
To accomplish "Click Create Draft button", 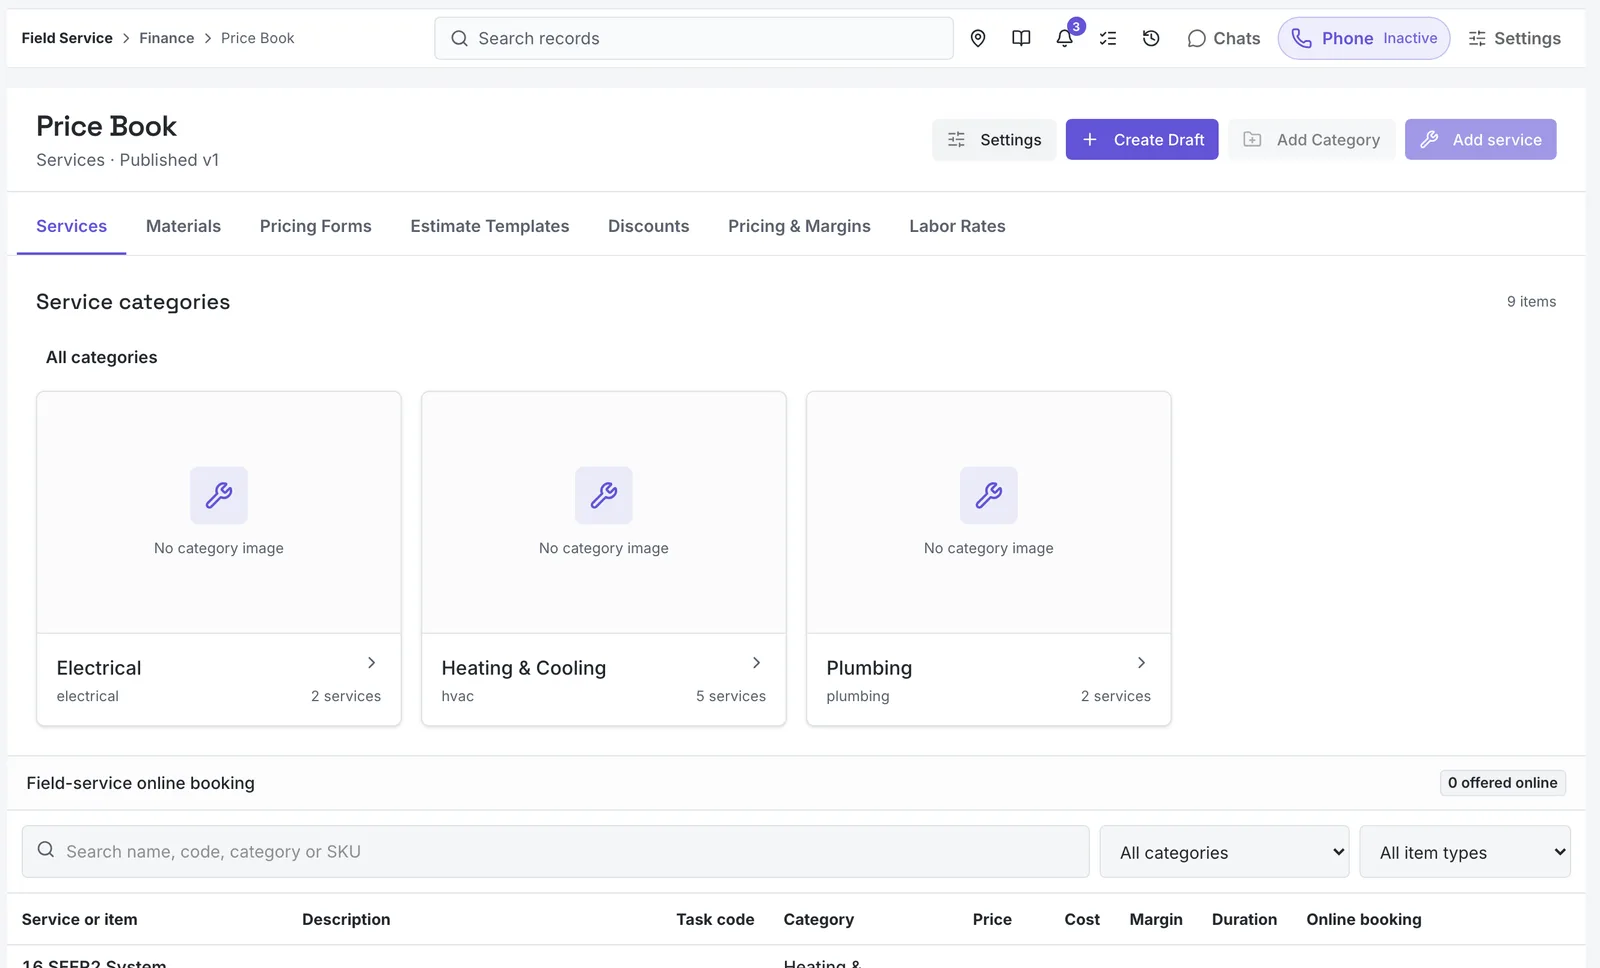I will pos(1142,140).
